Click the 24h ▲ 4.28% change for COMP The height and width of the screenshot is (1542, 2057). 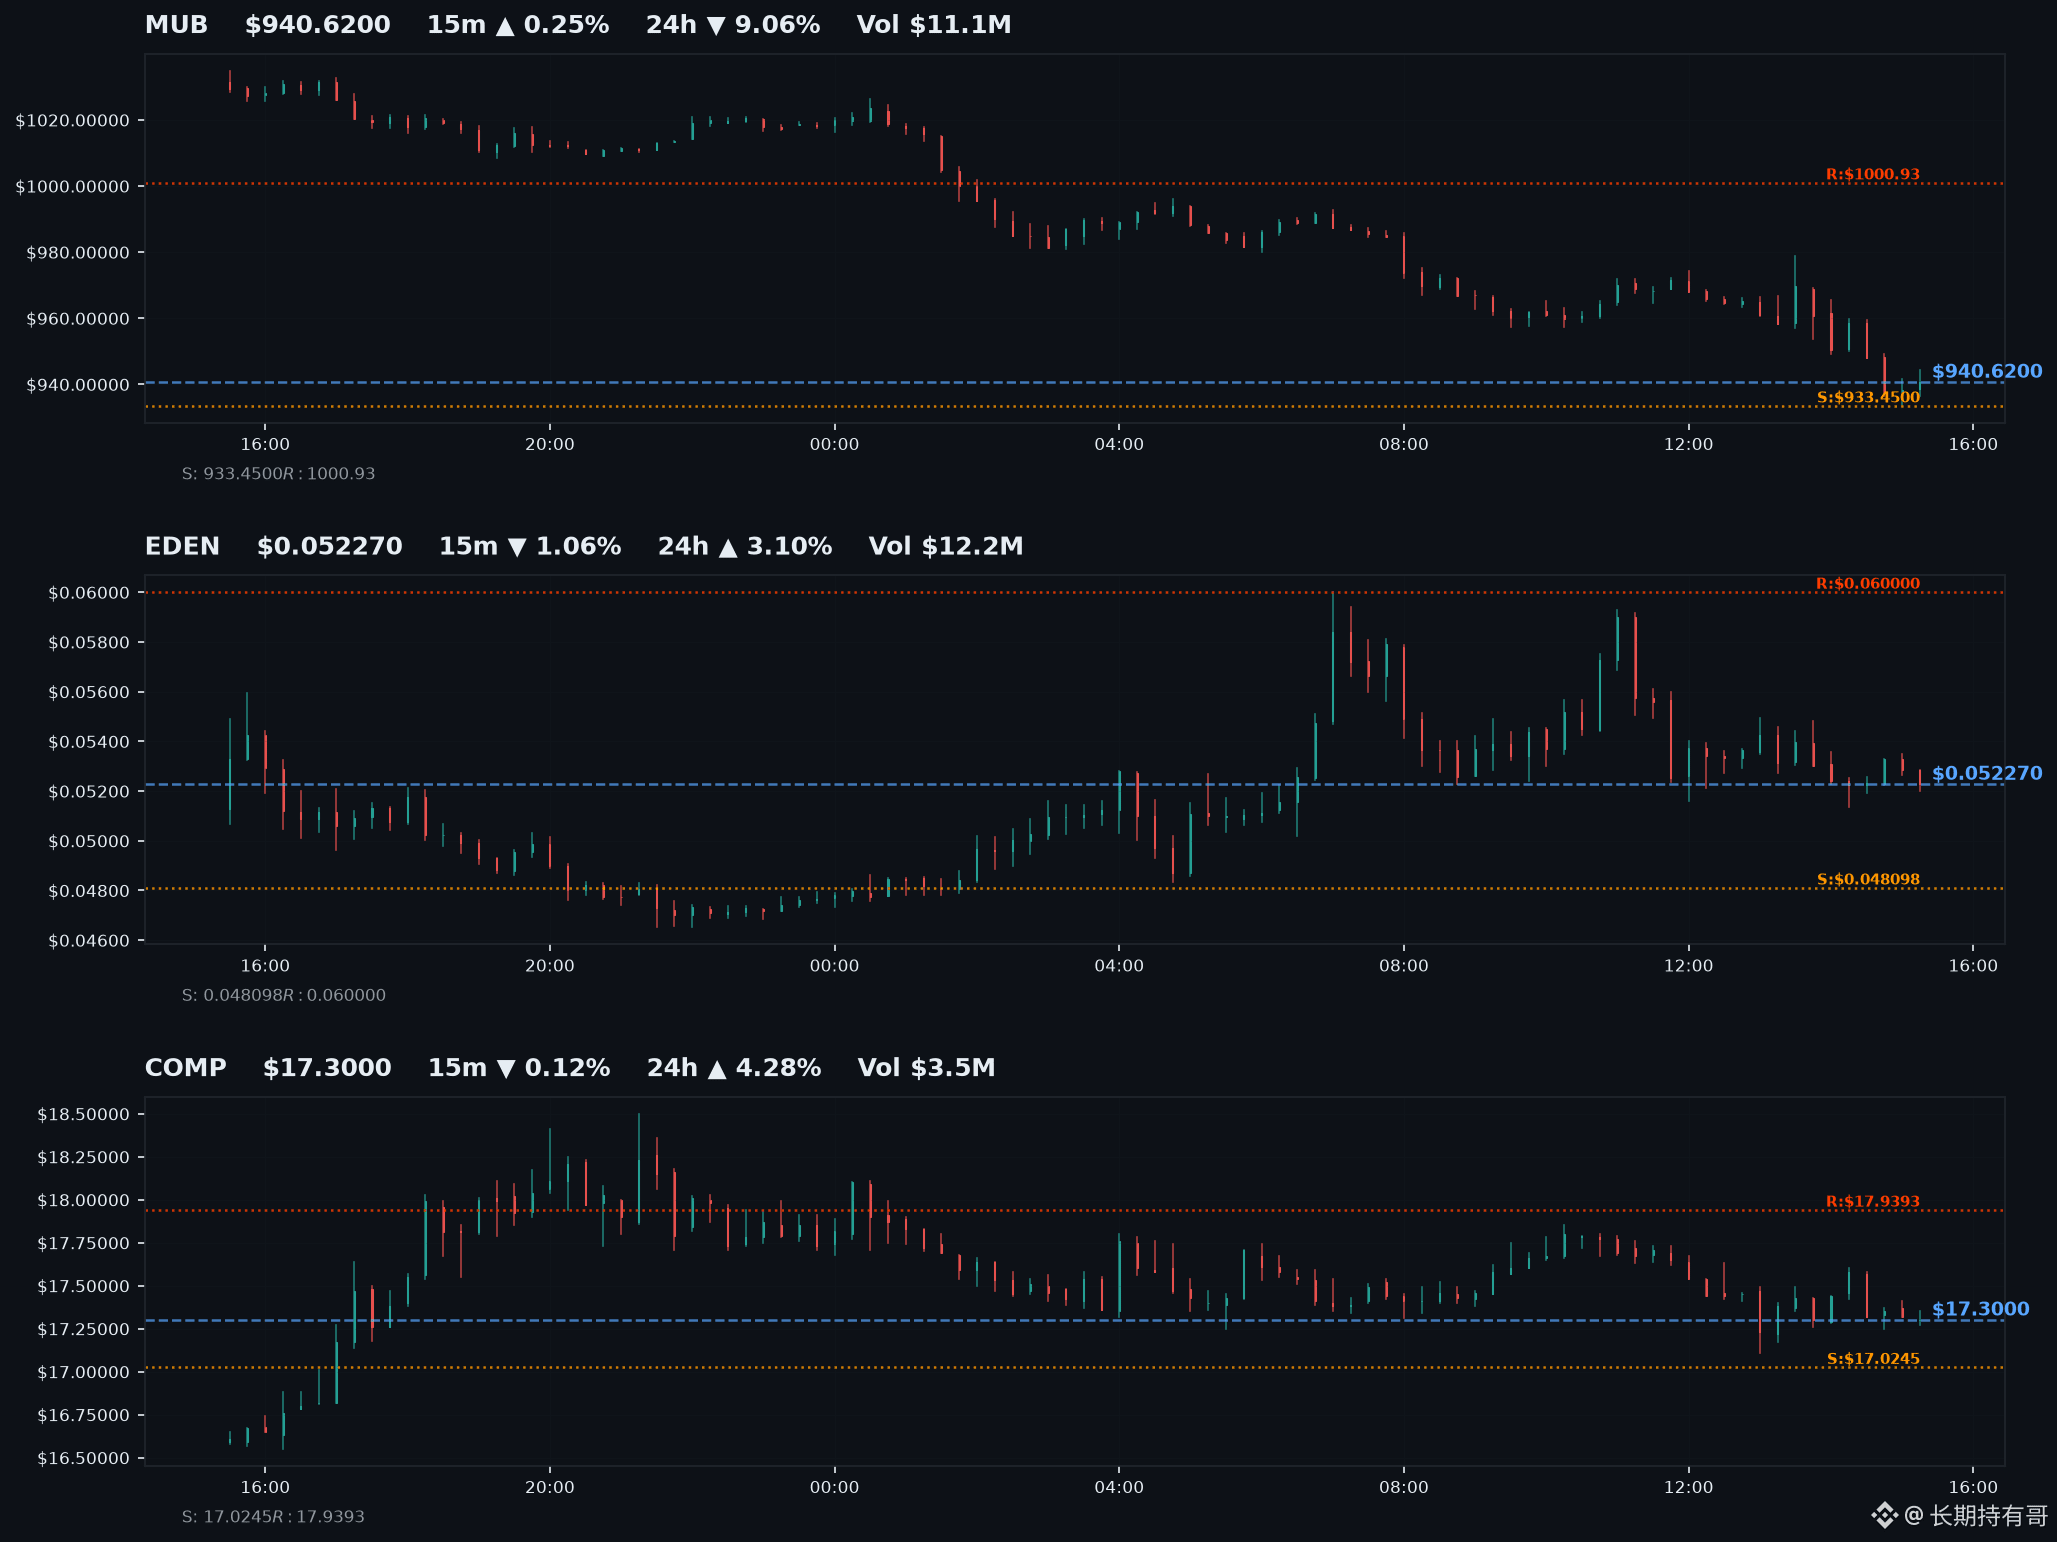(734, 1068)
